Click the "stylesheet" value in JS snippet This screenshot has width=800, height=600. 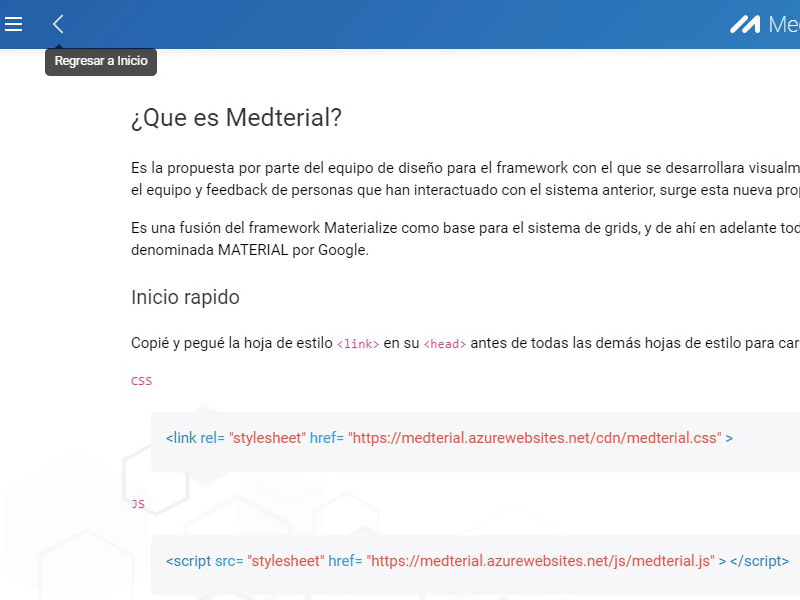coord(285,561)
